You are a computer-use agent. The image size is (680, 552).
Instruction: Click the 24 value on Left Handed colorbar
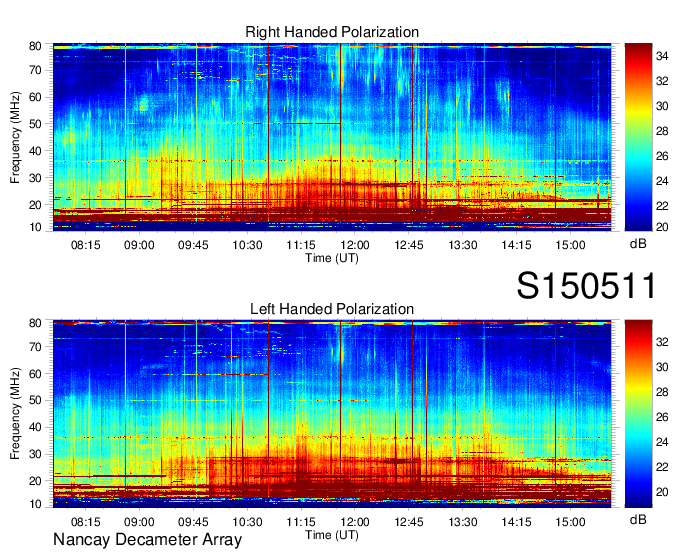[x=662, y=442]
